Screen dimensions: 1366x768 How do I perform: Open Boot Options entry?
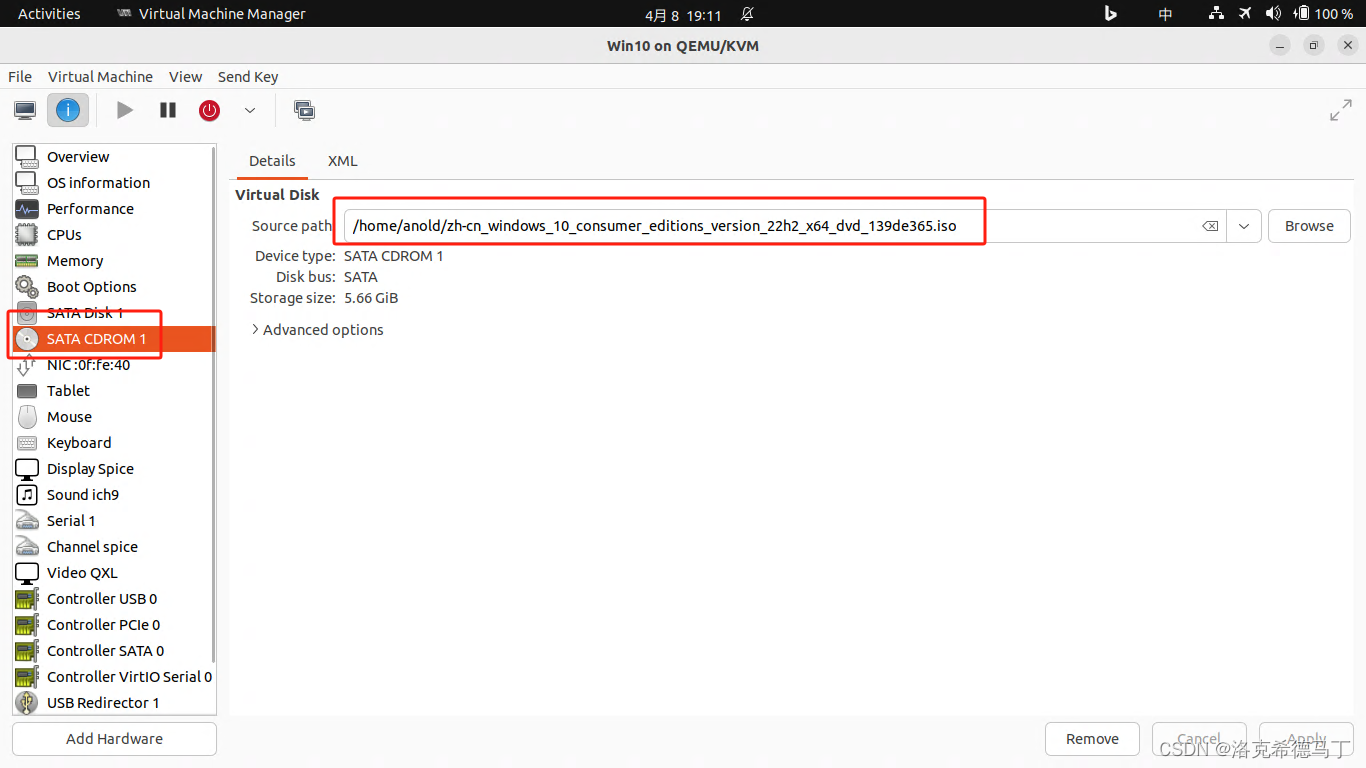pyautogui.click(x=113, y=287)
